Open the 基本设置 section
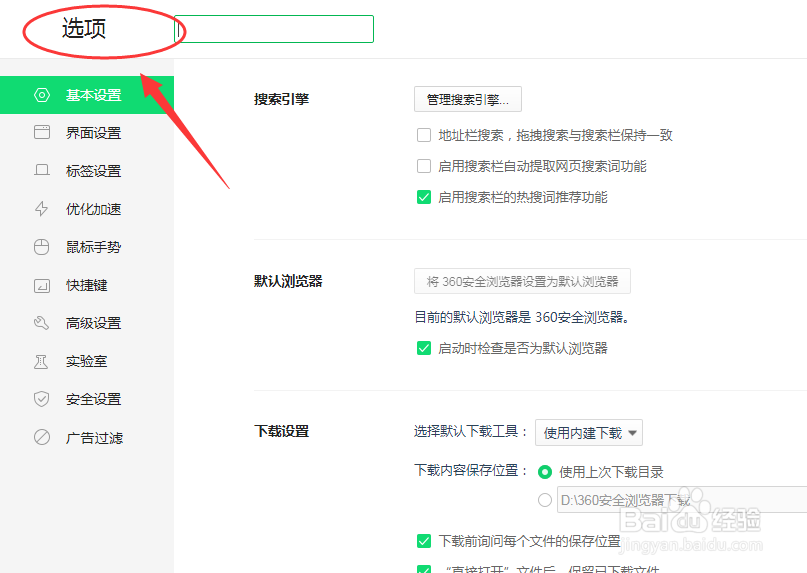Image resolution: width=807 pixels, height=573 pixels. [x=87, y=95]
